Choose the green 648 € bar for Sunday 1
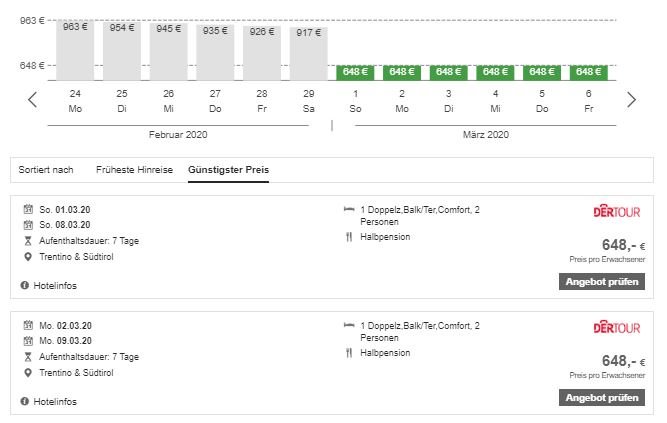 [355, 72]
